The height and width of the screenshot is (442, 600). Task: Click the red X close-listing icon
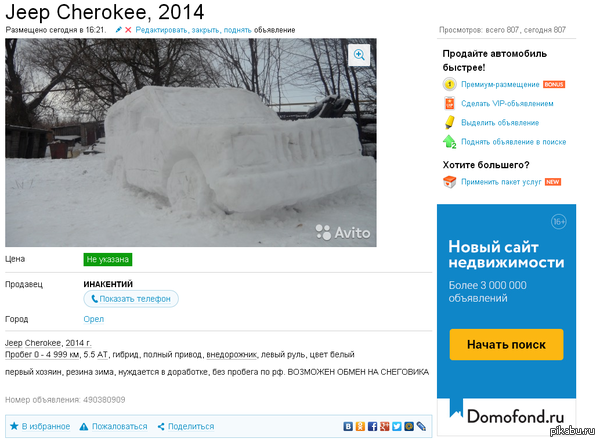pyautogui.click(x=128, y=31)
